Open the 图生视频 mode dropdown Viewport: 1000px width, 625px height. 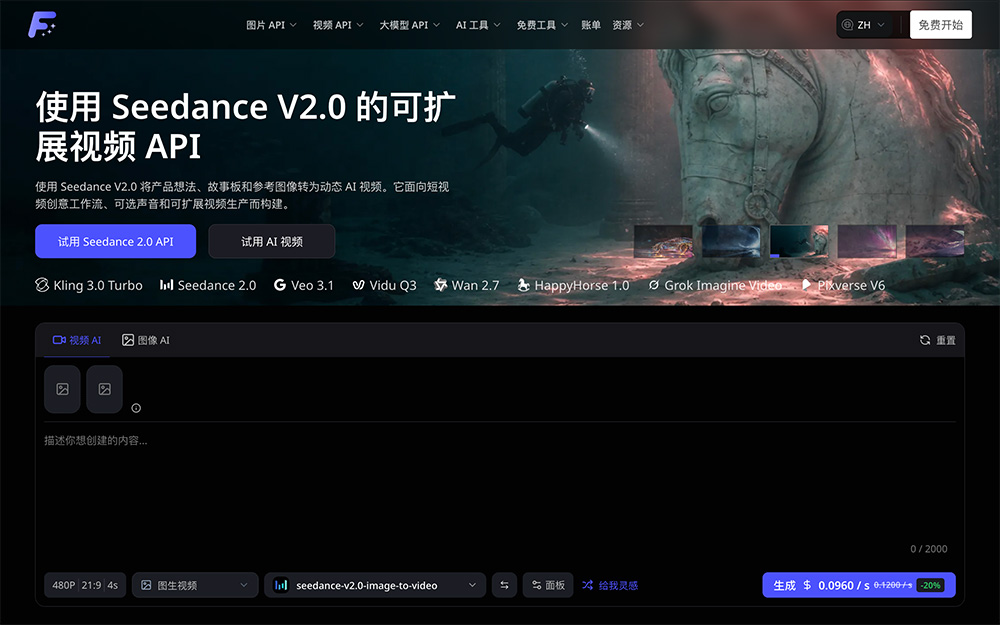195,585
